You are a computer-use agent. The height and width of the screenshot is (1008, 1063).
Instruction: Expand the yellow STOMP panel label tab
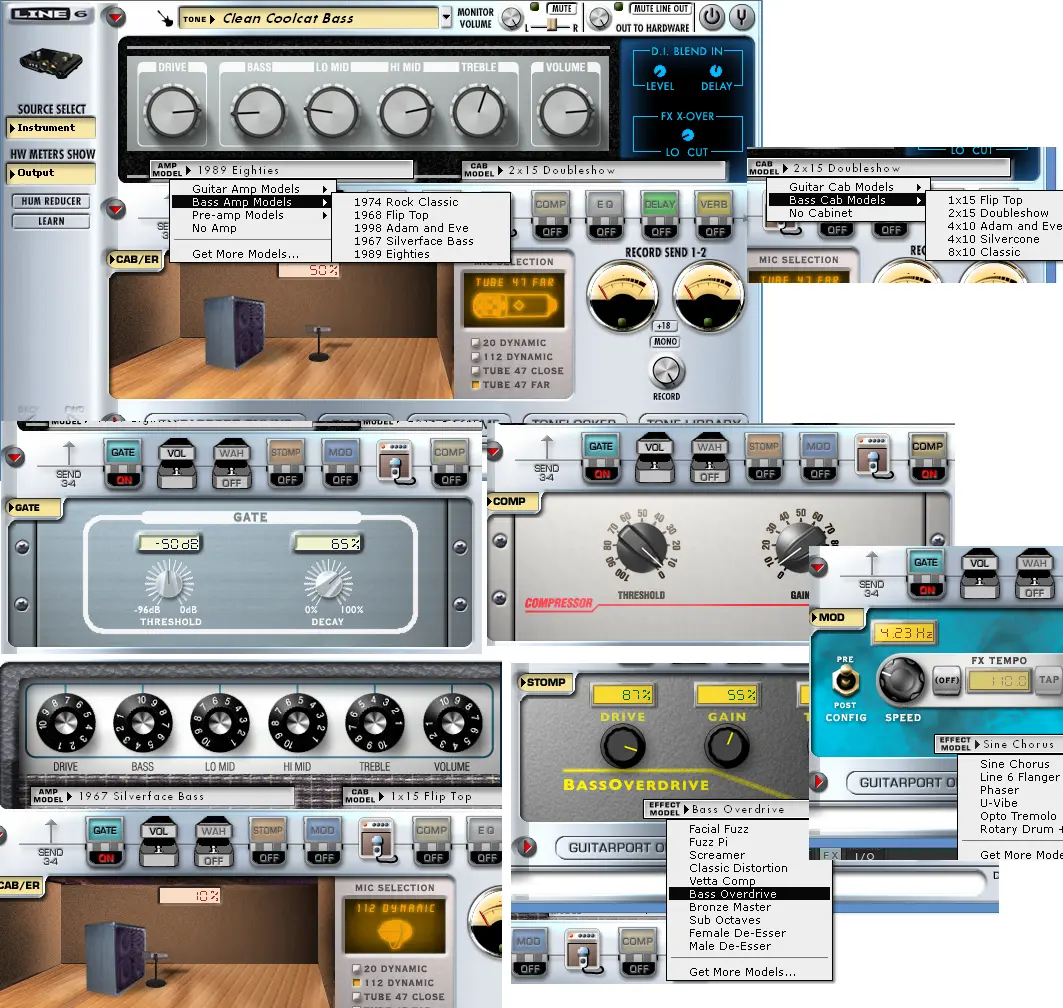[546, 683]
